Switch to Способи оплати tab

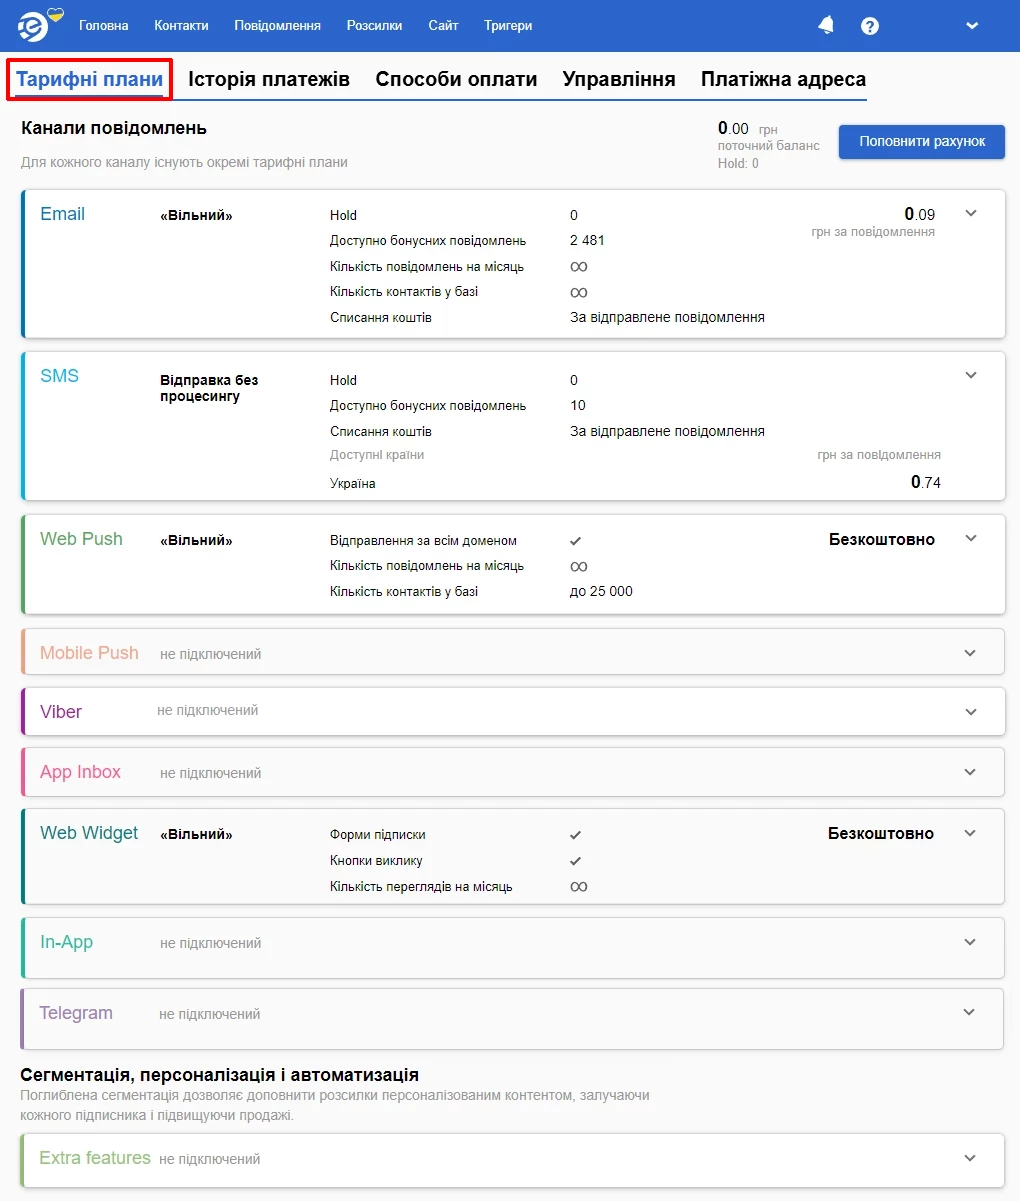456,79
